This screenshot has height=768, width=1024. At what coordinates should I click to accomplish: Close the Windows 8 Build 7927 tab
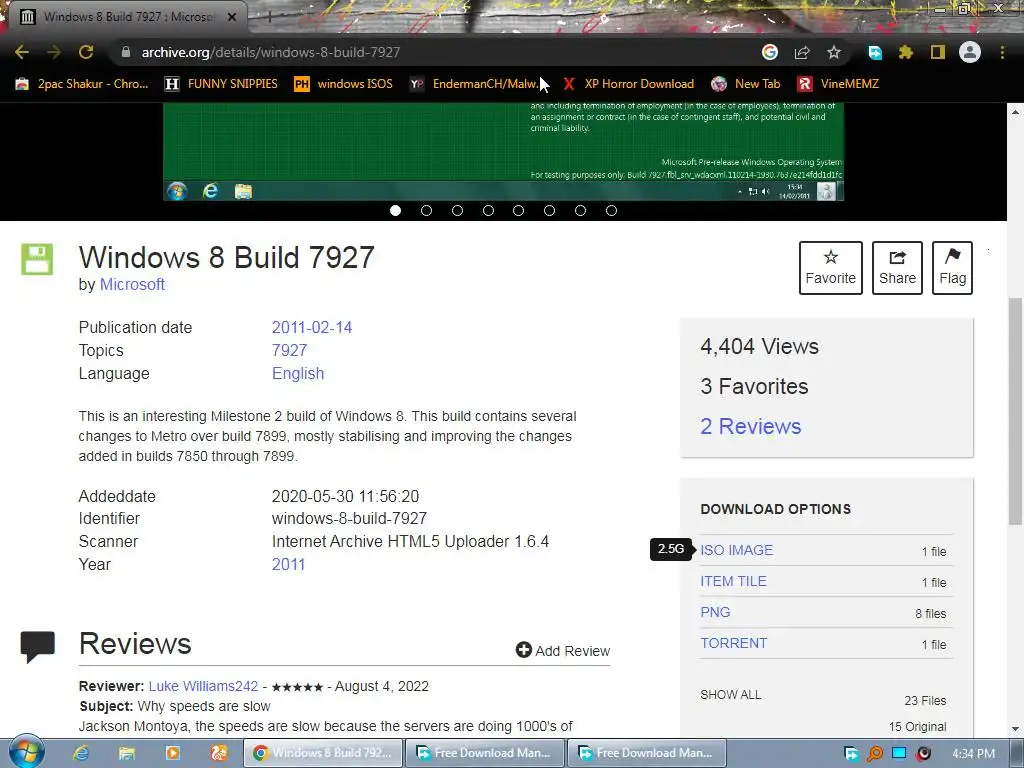(x=232, y=17)
